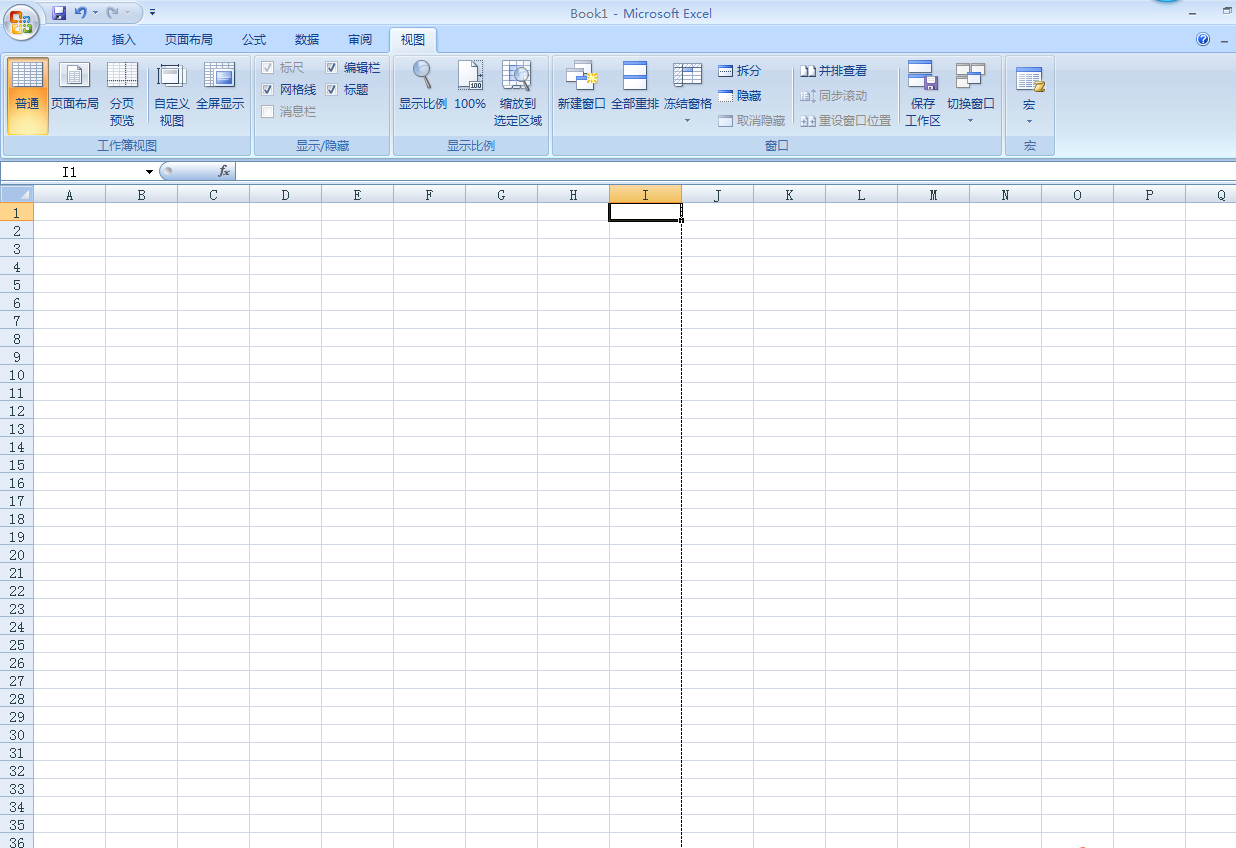
Task: Click the Redo icon
Action: pyautogui.click(x=113, y=13)
